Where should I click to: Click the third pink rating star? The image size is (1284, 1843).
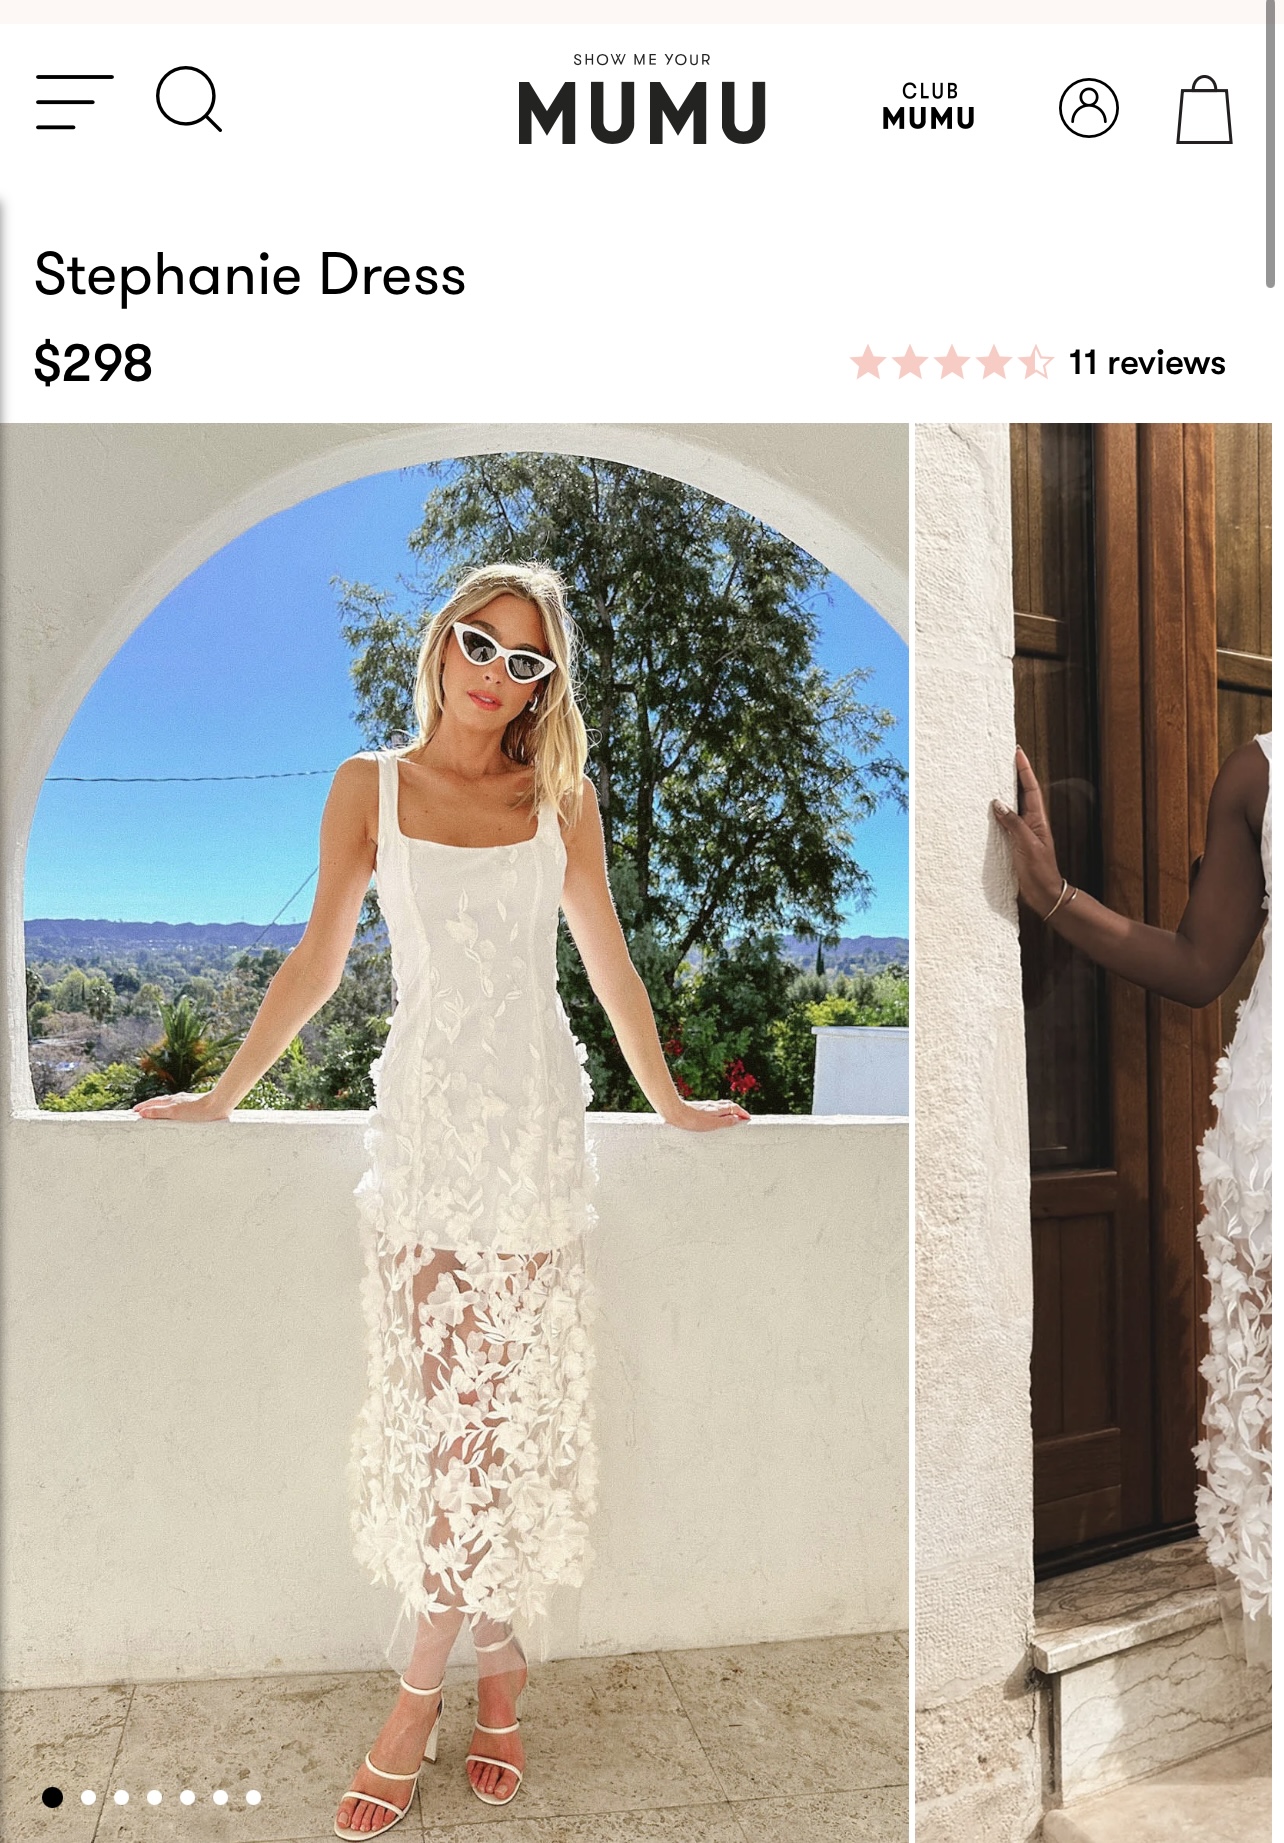point(952,362)
